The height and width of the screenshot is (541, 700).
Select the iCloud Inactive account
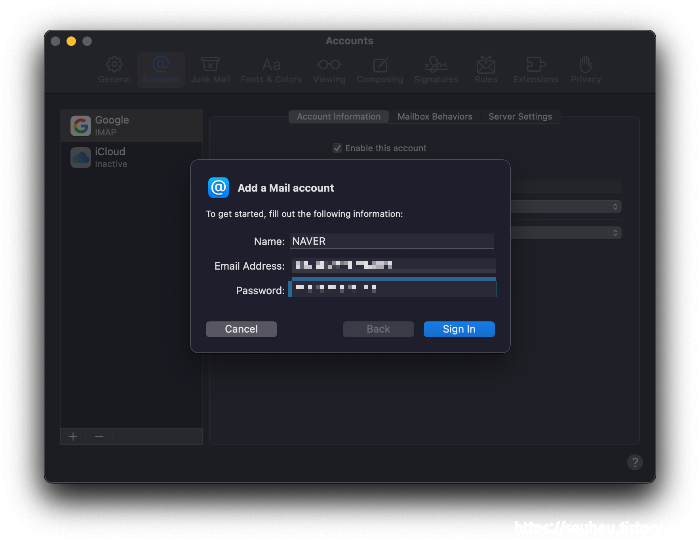click(x=132, y=157)
